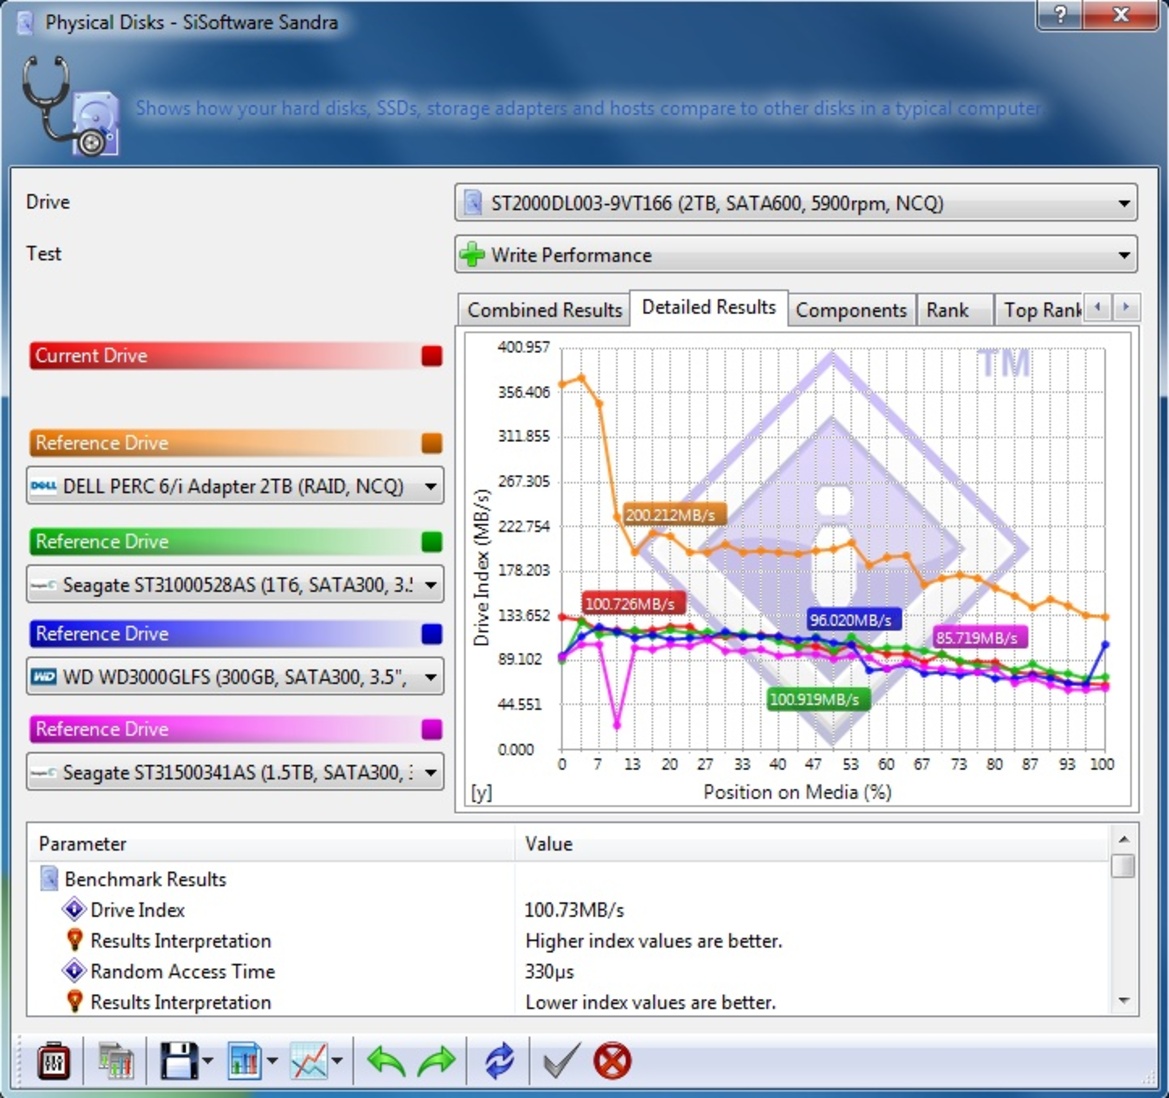Open the Components tab
The image size is (1169, 1098).
coord(851,310)
